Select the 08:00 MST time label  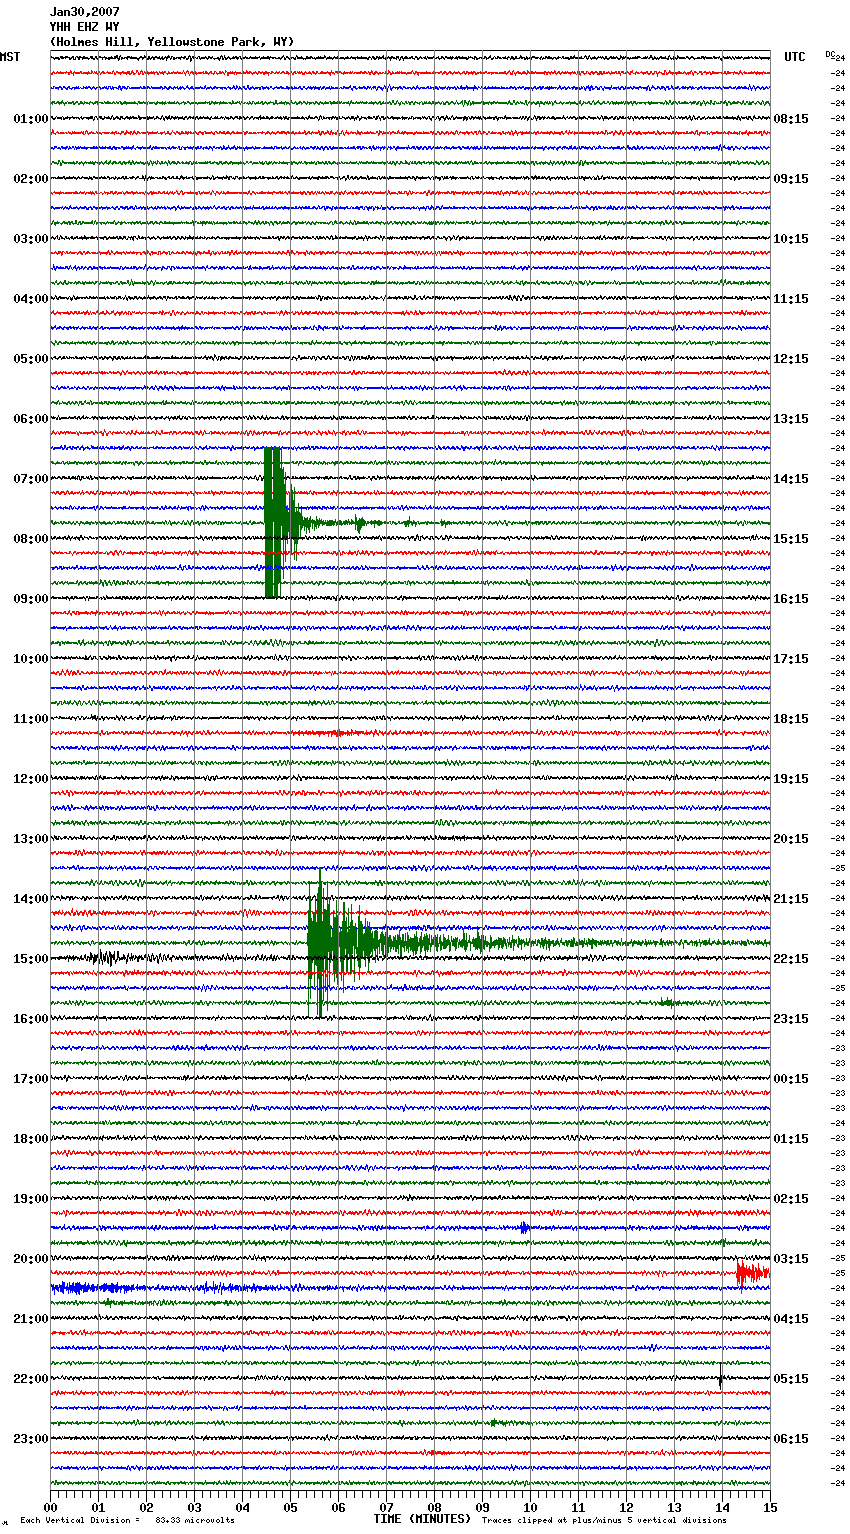pyautogui.click(x=31, y=539)
